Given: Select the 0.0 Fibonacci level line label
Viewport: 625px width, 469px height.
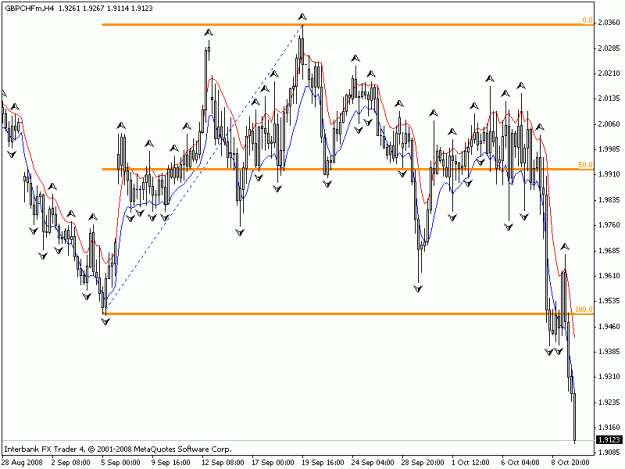Looking at the screenshot, I should pos(588,20).
